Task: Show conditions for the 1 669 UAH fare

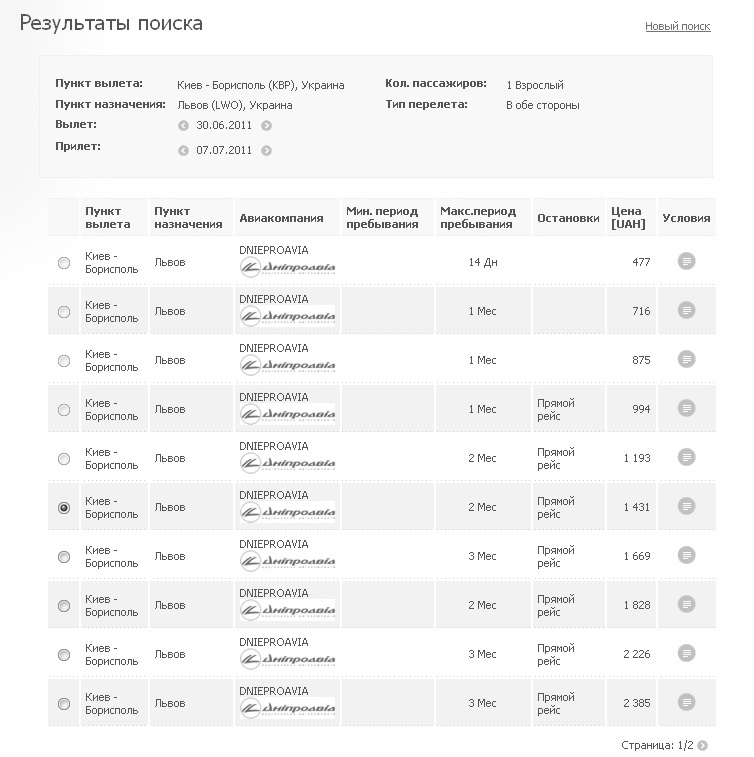Action: click(686, 556)
